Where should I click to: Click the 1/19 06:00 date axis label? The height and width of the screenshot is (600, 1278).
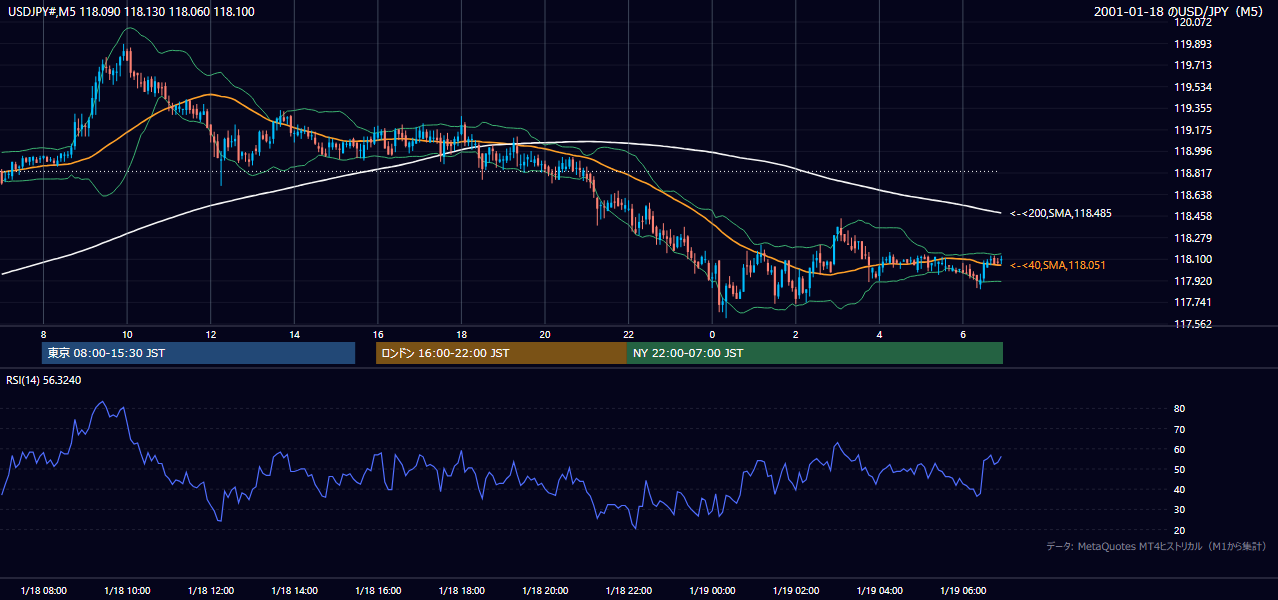(x=963, y=591)
